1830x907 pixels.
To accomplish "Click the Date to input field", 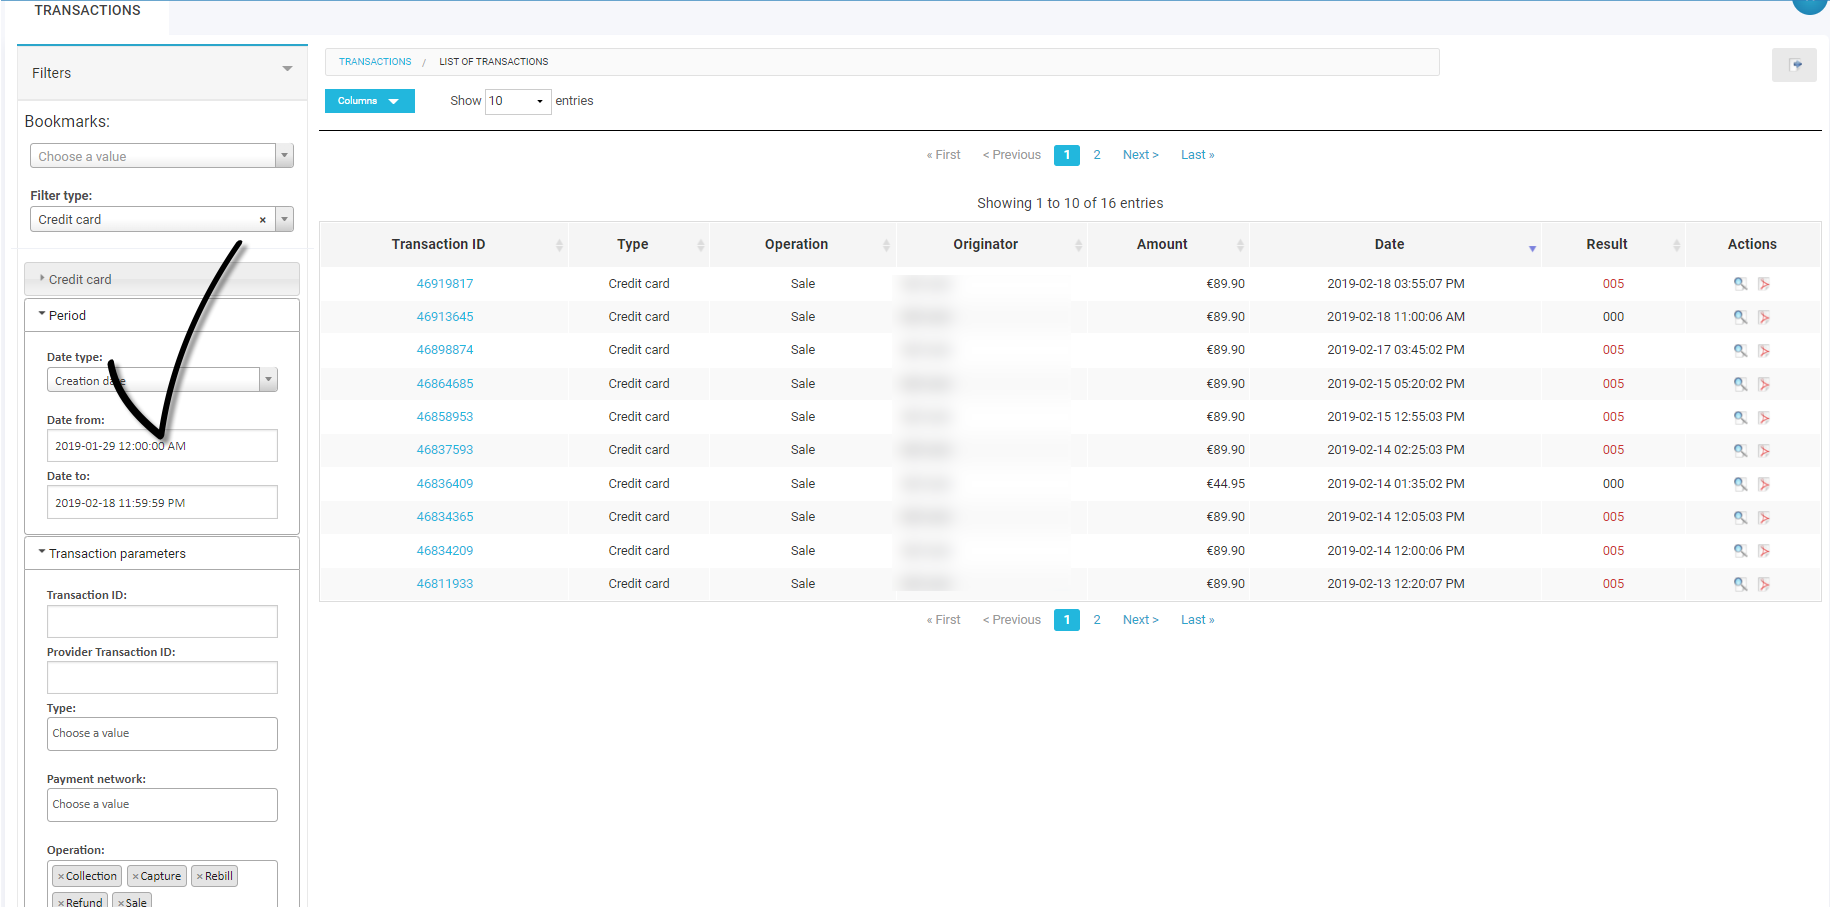I will [162, 503].
